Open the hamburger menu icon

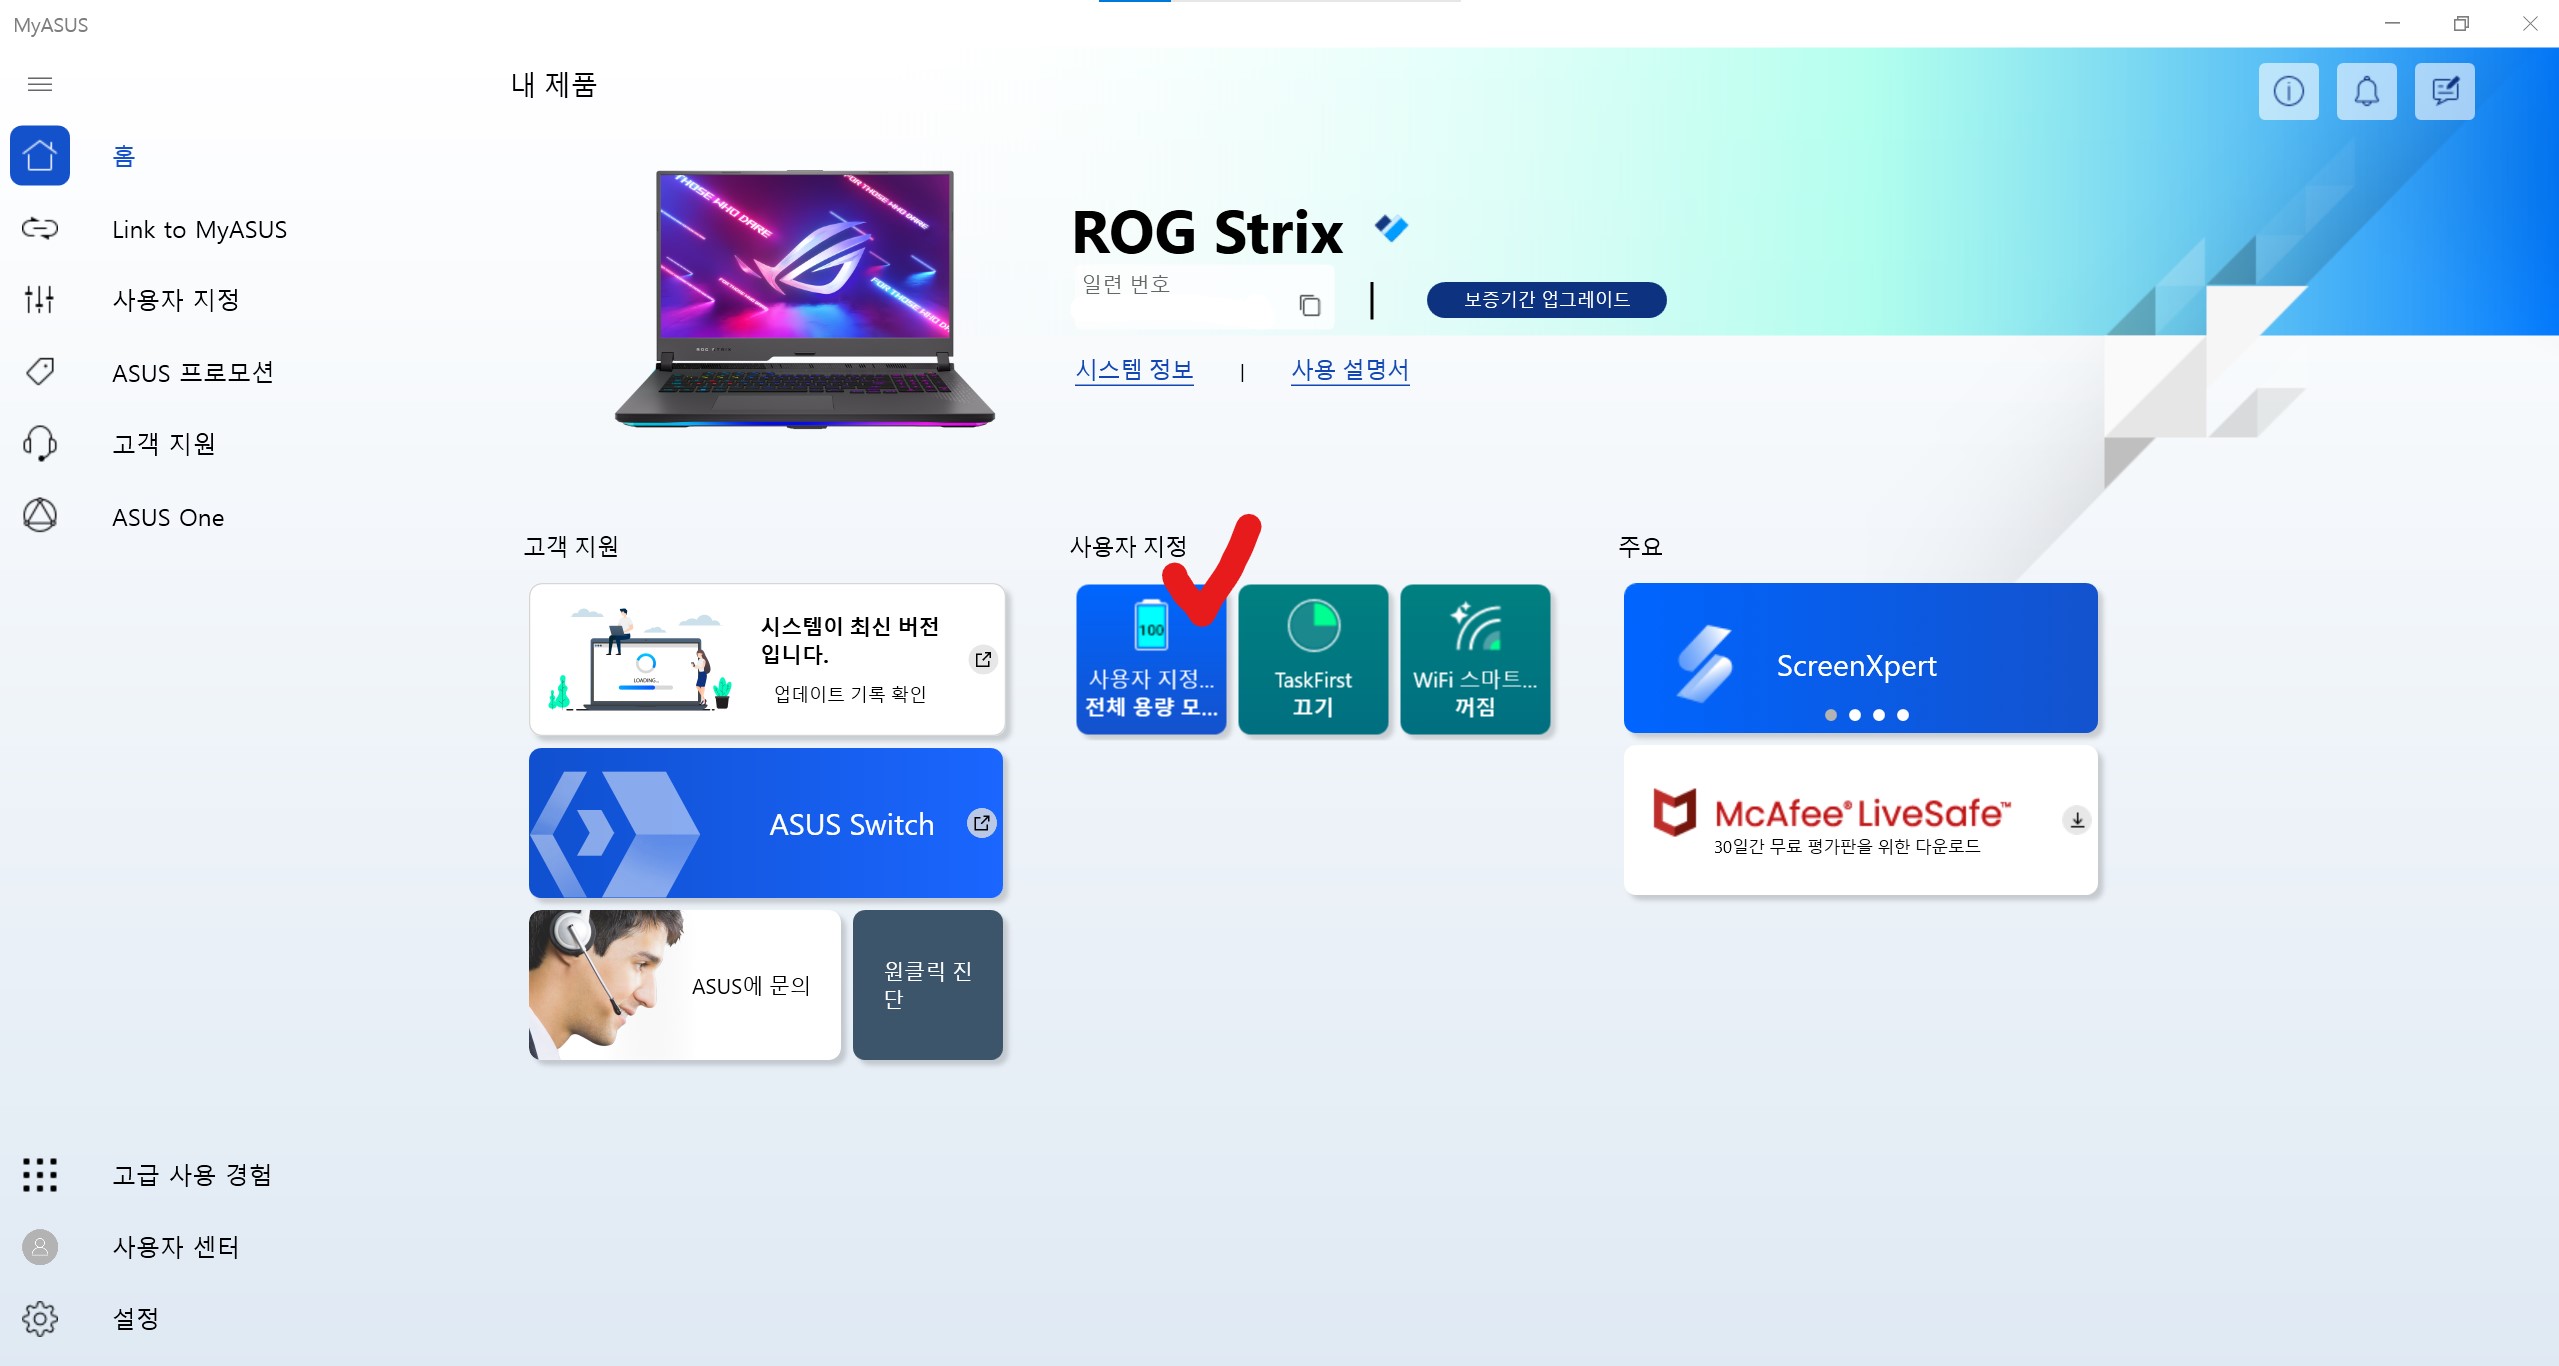click(x=40, y=84)
